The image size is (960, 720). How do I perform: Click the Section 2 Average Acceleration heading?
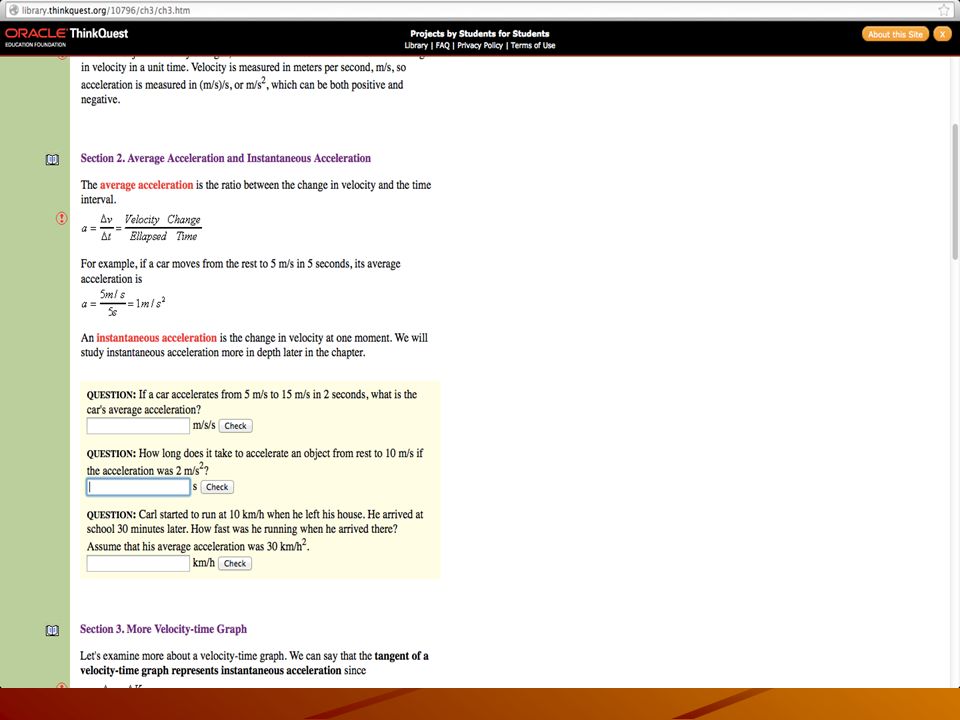pyautogui.click(x=225, y=158)
